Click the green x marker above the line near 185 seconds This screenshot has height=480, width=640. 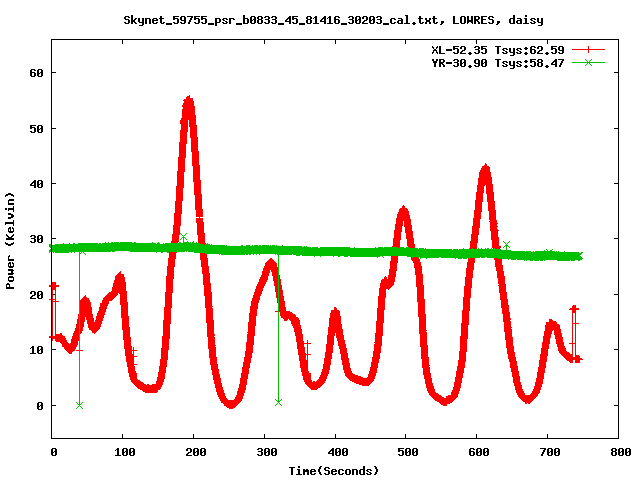pos(184,237)
